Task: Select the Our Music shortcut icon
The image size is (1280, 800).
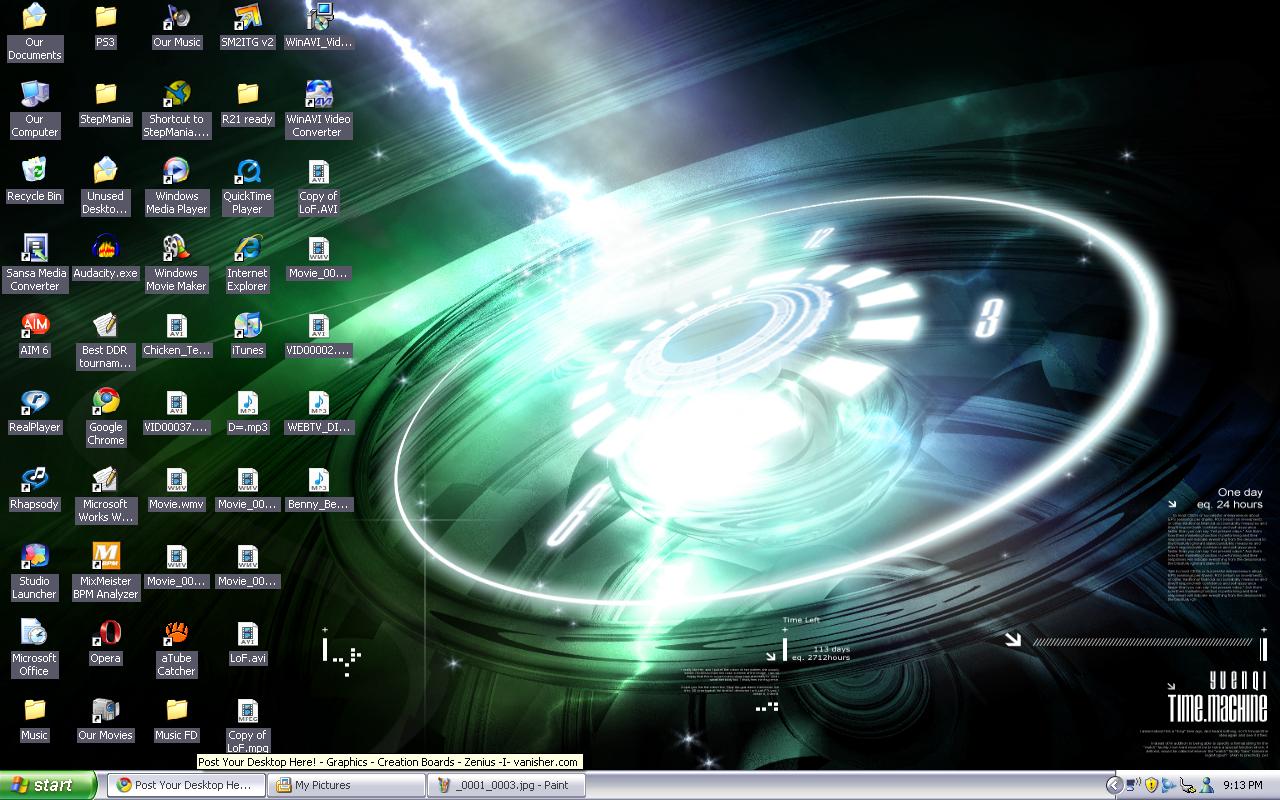Action: click(x=177, y=26)
